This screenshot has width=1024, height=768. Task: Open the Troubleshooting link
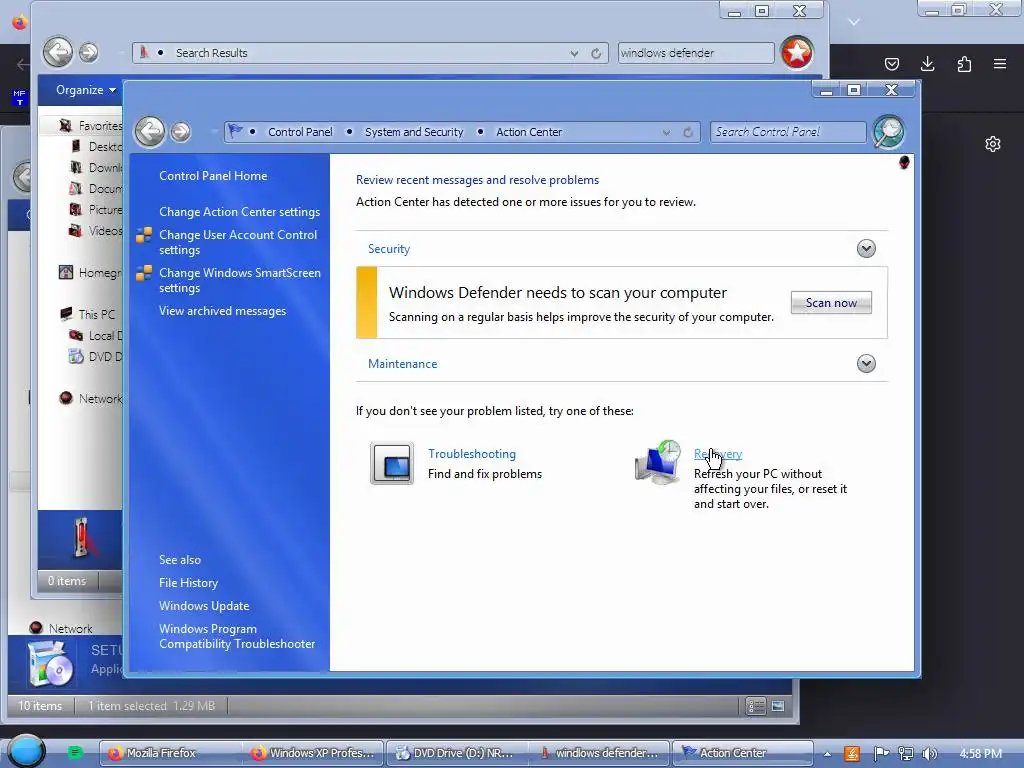[x=472, y=454]
